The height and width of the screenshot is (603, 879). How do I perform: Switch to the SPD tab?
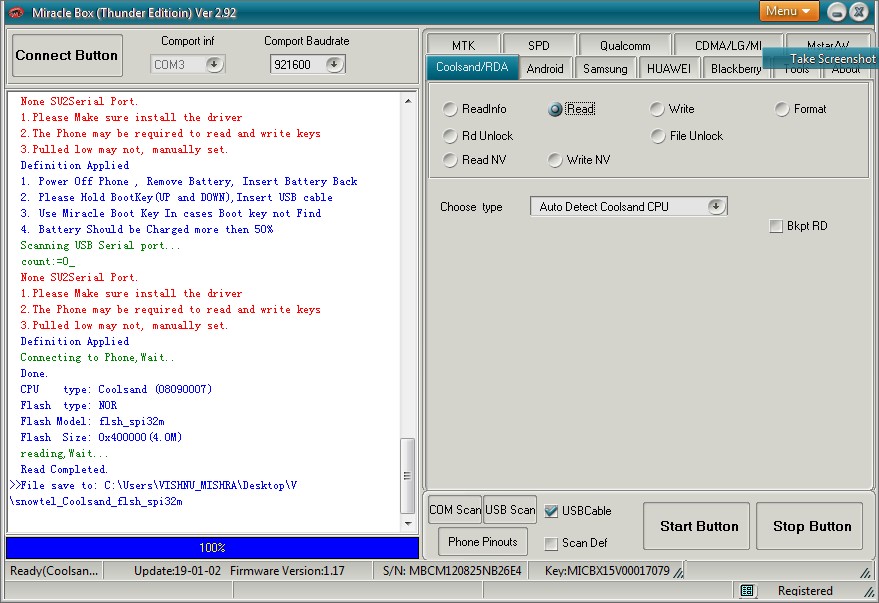pos(539,45)
